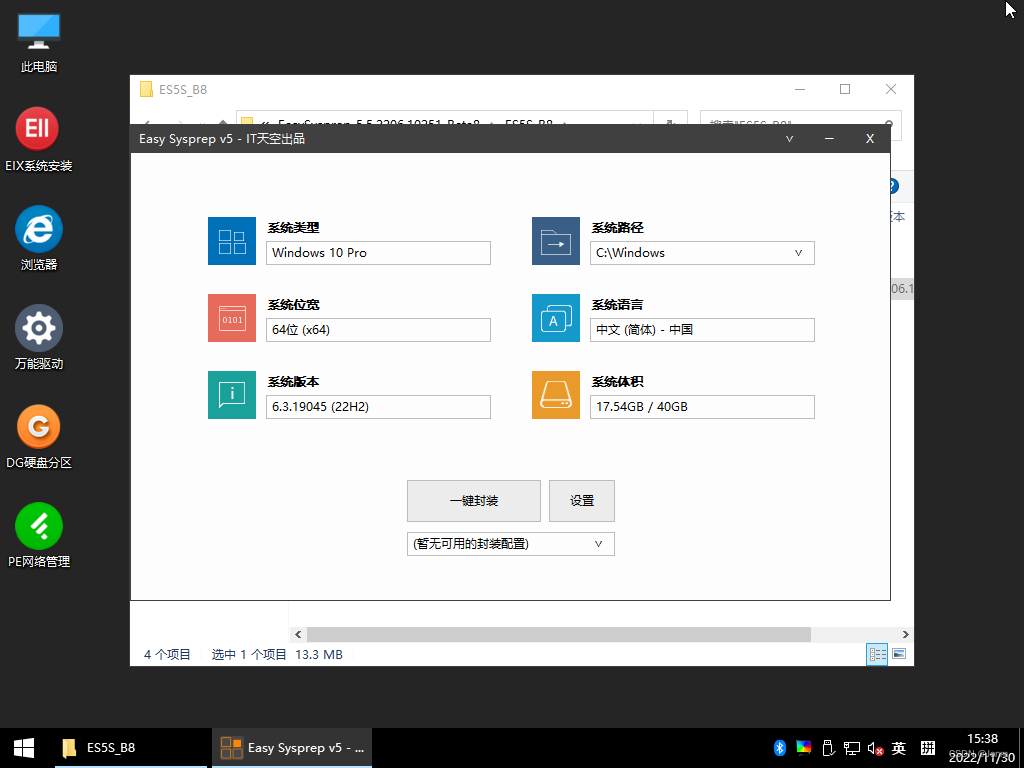Click Explorer scrollbar left arrow
Screen dimensions: 1024x768
(298, 634)
